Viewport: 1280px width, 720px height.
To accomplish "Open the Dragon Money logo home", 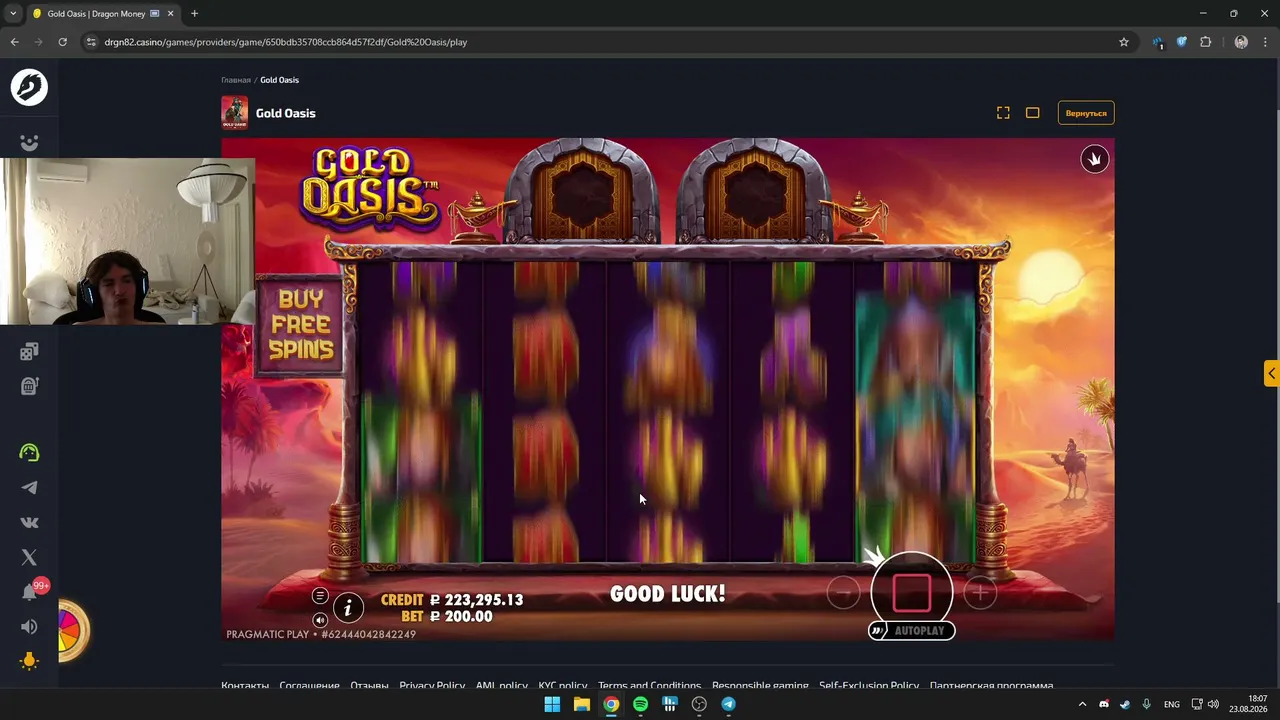I will point(29,87).
